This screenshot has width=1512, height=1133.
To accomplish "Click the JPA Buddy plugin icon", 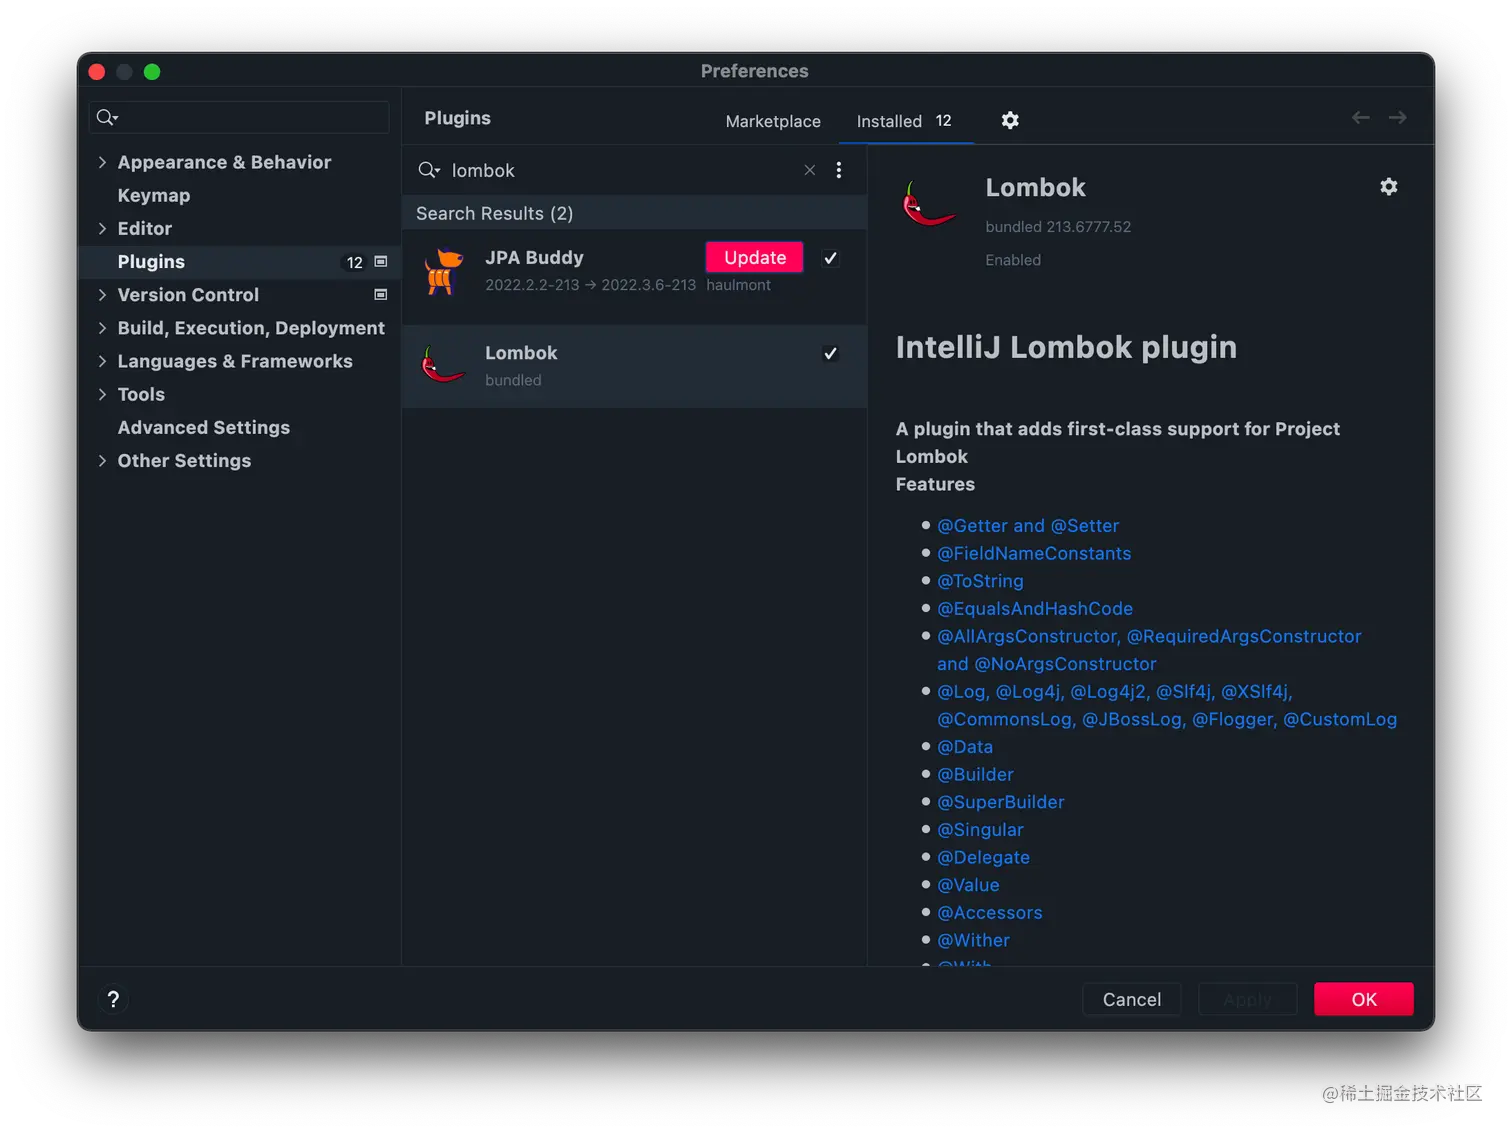I will 443,272.
